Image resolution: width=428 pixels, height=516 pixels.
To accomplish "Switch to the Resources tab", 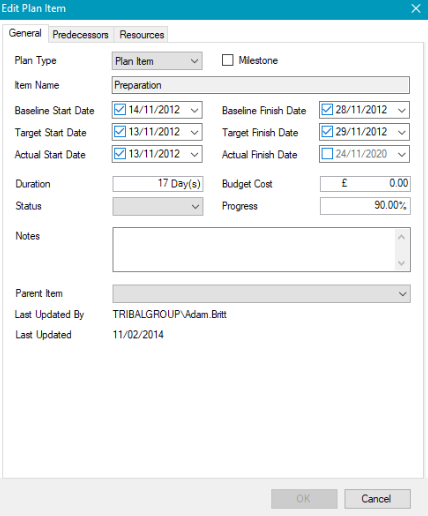I will (x=142, y=35).
